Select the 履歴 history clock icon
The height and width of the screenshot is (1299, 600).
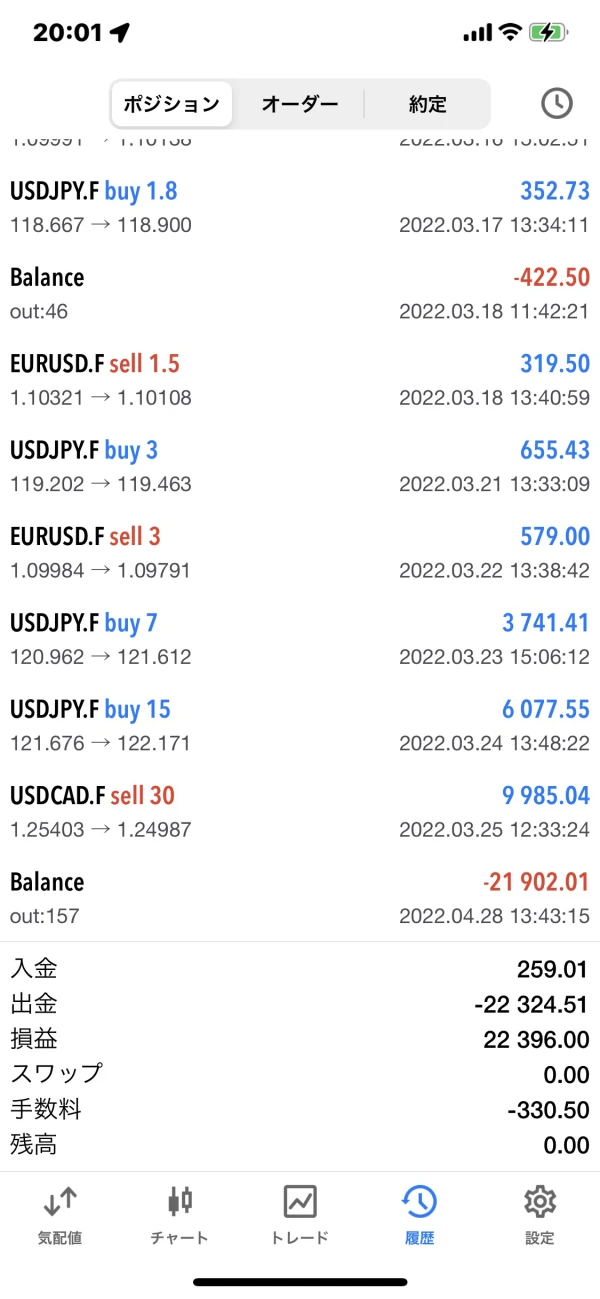pos(420,1200)
